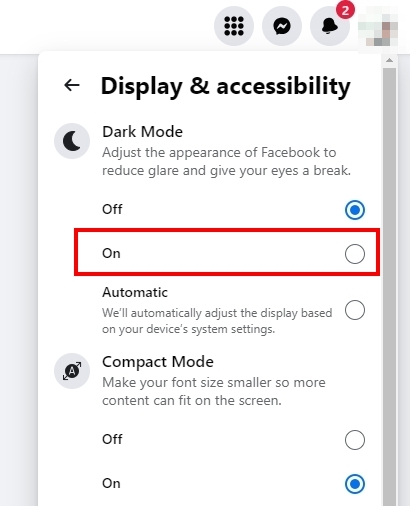410x506 pixels.
Task: Click the Dark Mode On label text
Action: coord(111,253)
